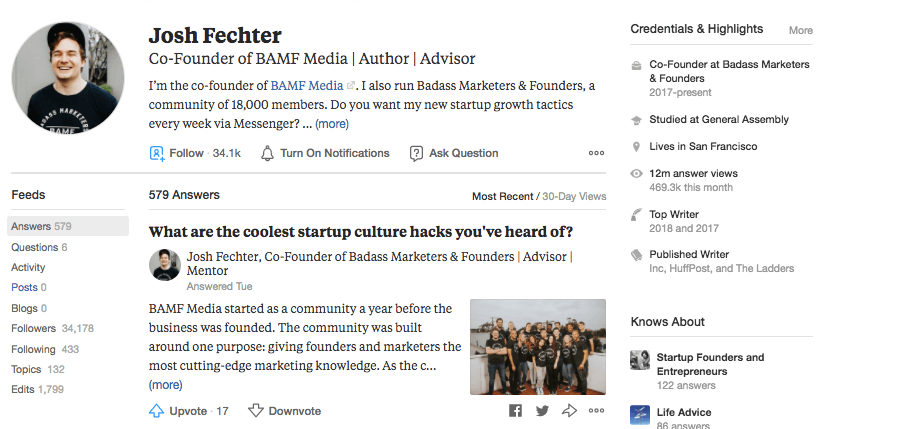The height and width of the screenshot is (429, 898).
Task: Expand the profile bio with (more)
Action: (332, 125)
